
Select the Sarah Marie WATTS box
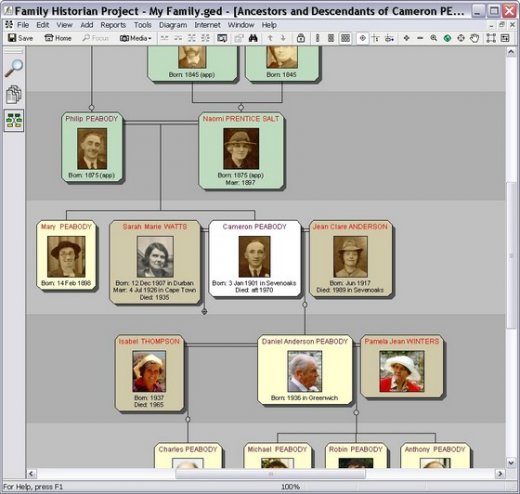[x=155, y=262]
